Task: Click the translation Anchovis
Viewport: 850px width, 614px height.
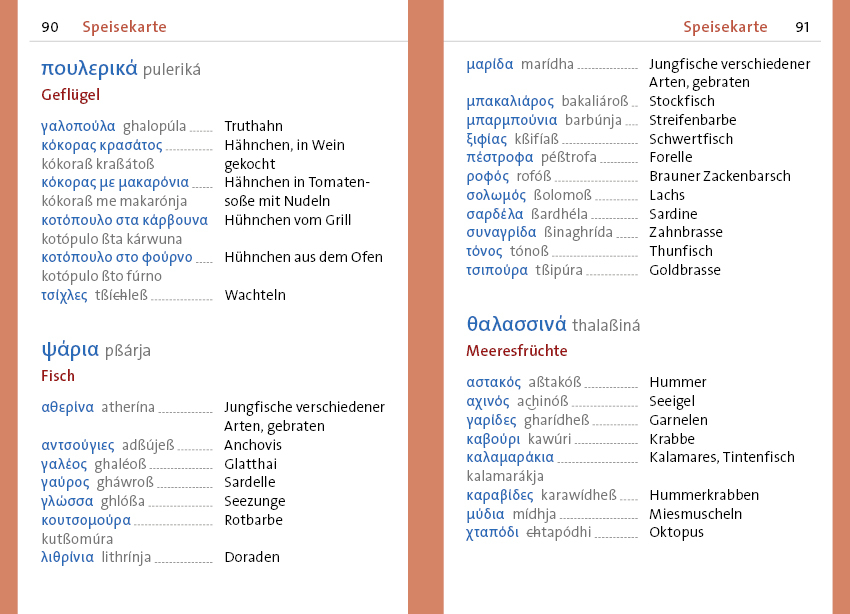Action: tap(253, 445)
